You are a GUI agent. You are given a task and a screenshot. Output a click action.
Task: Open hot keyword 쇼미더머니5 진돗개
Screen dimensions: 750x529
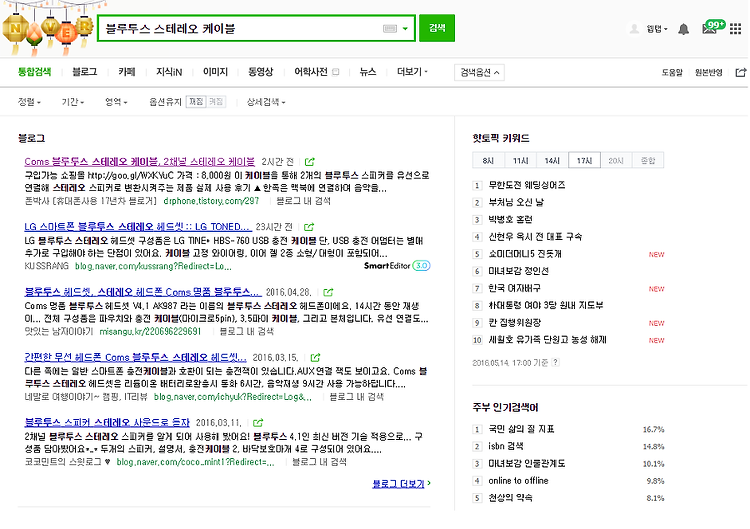[525, 254]
